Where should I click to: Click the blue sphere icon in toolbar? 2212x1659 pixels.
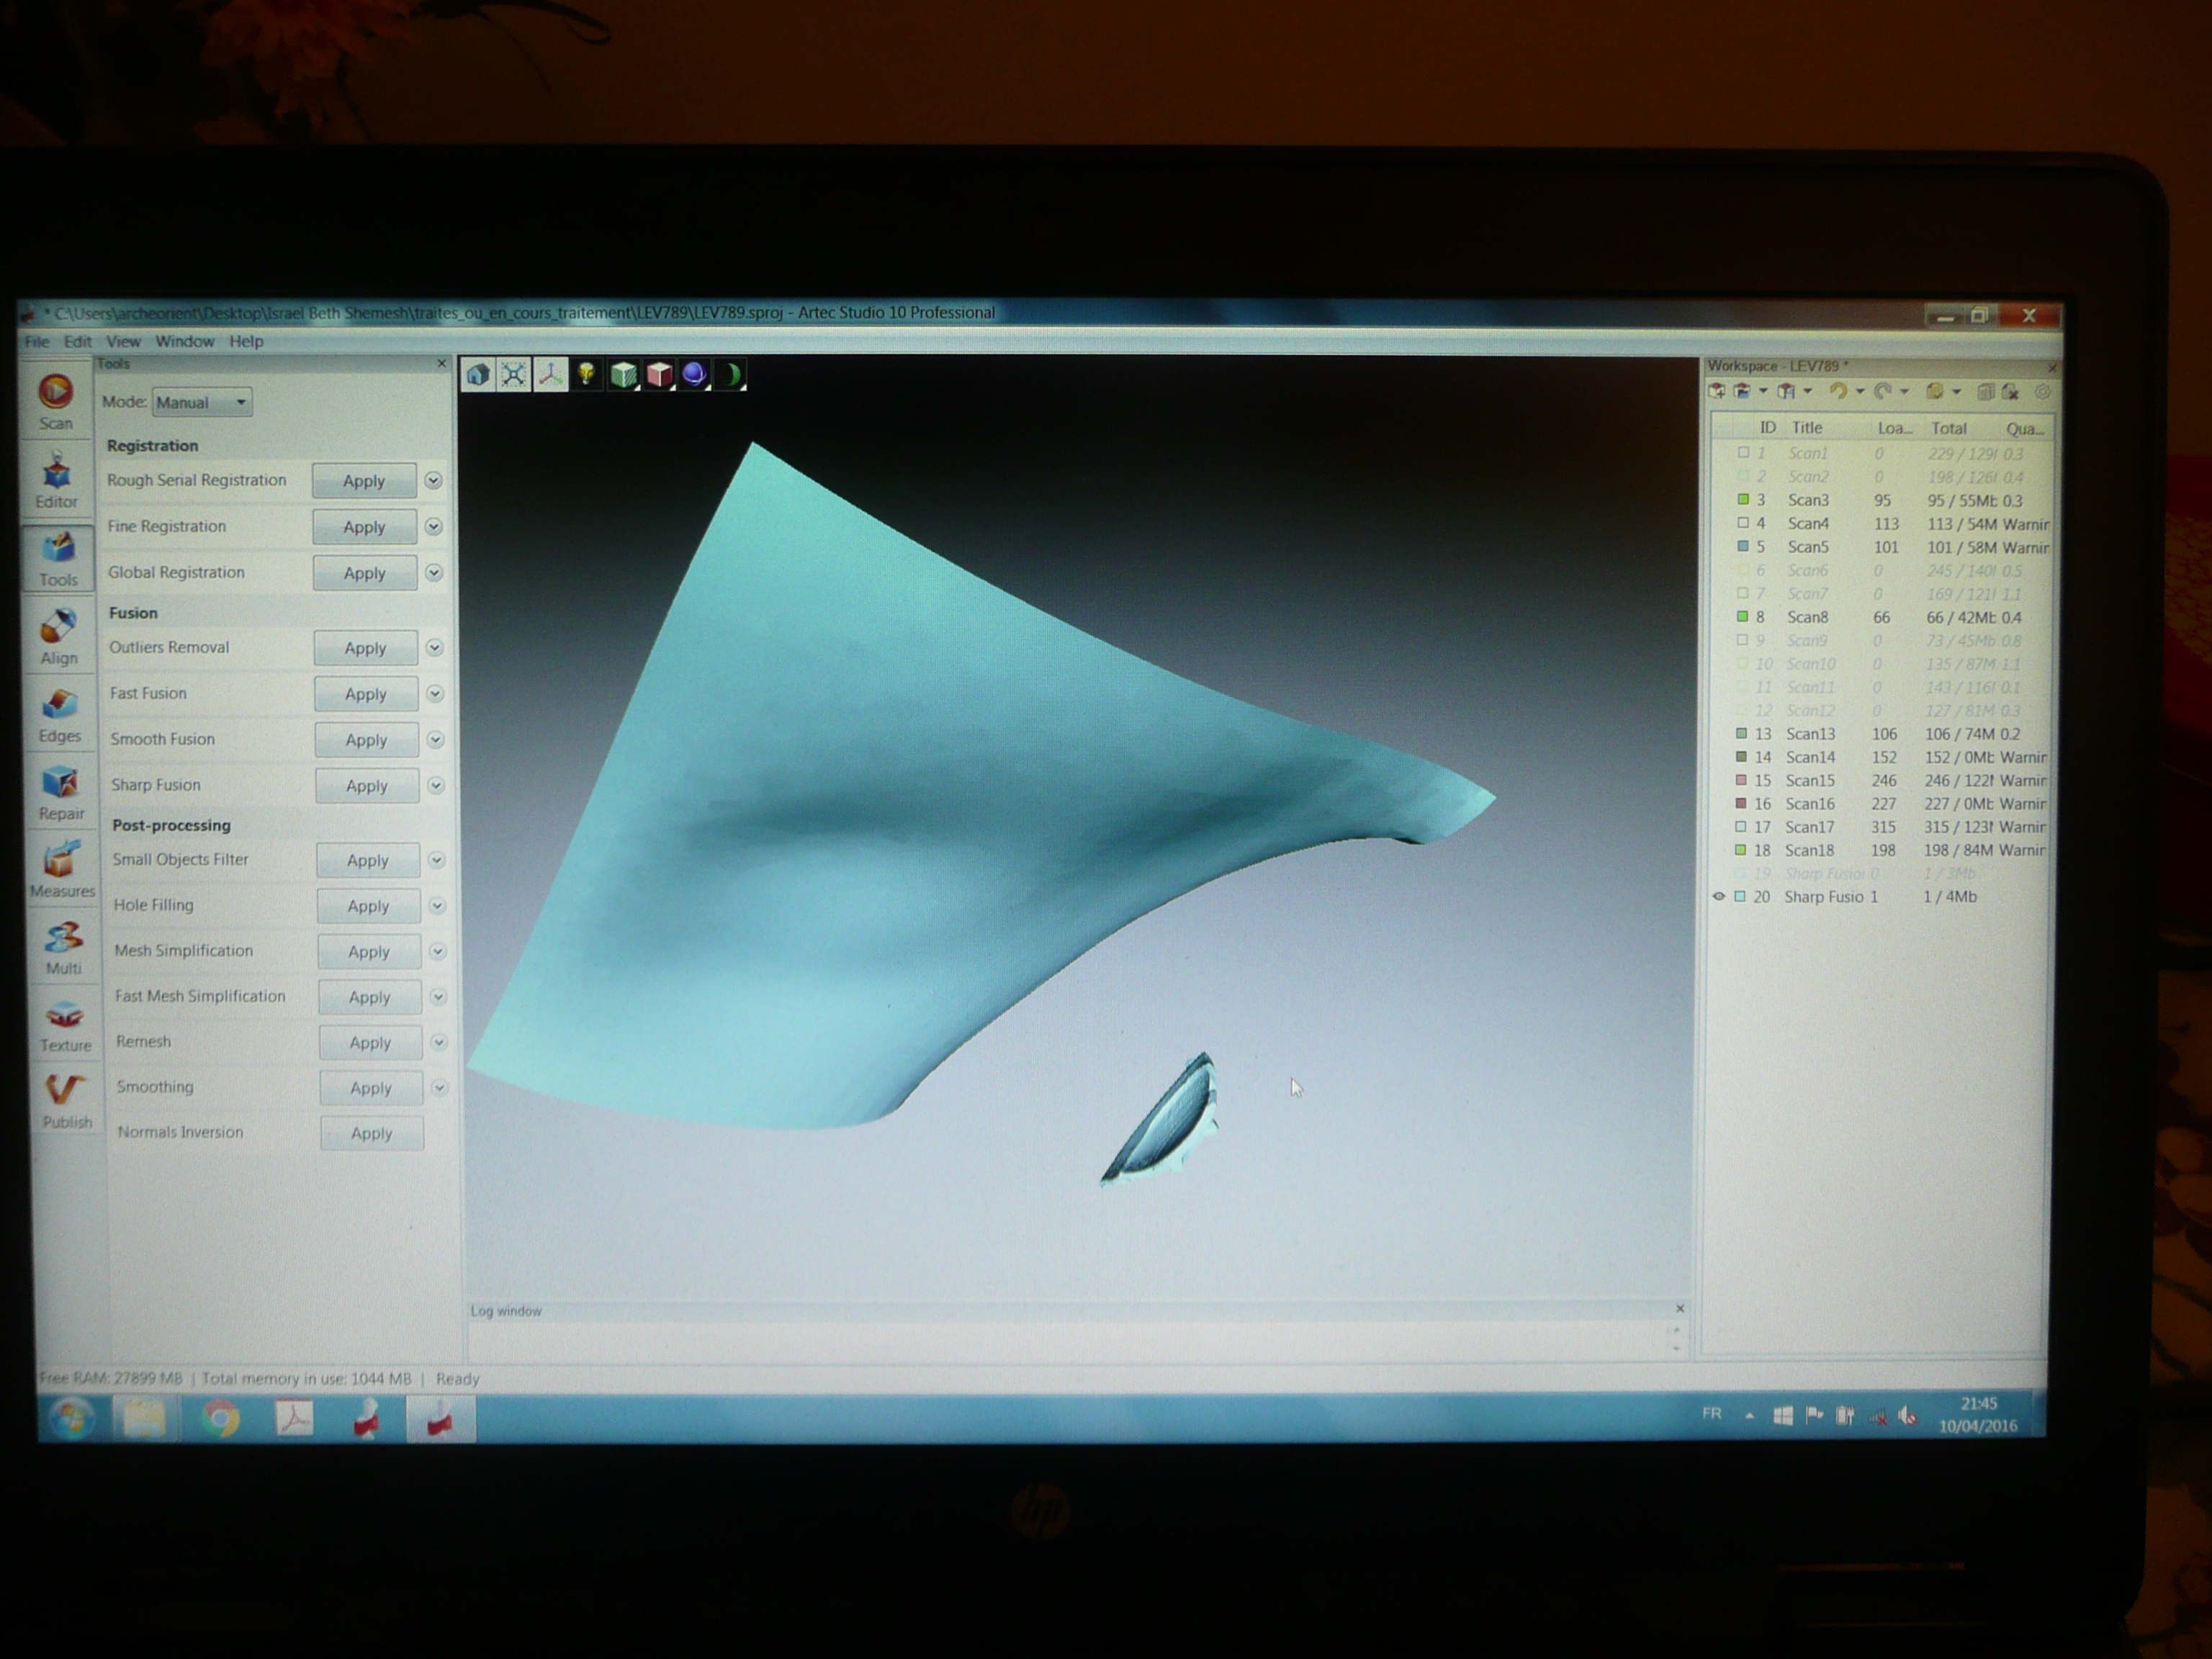694,375
